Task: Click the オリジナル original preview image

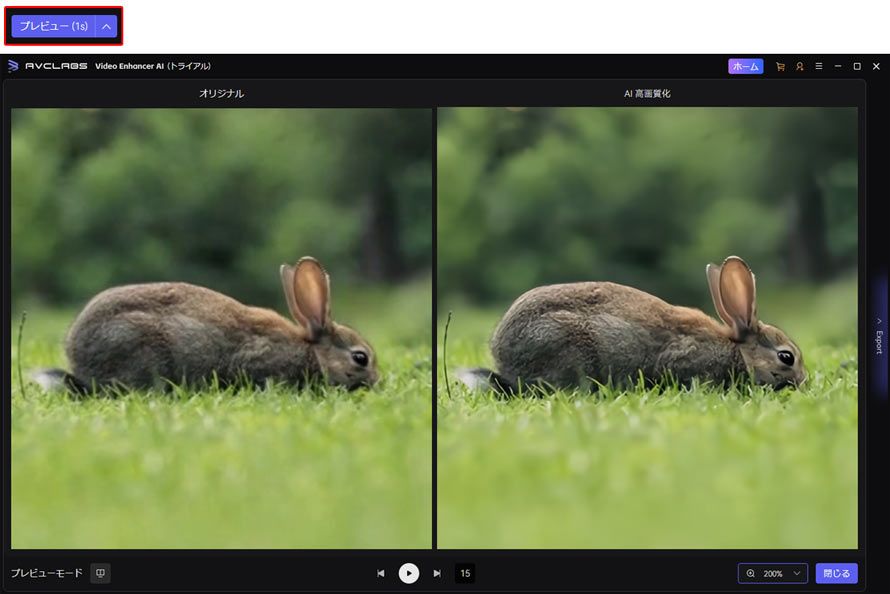Action: click(x=221, y=328)
